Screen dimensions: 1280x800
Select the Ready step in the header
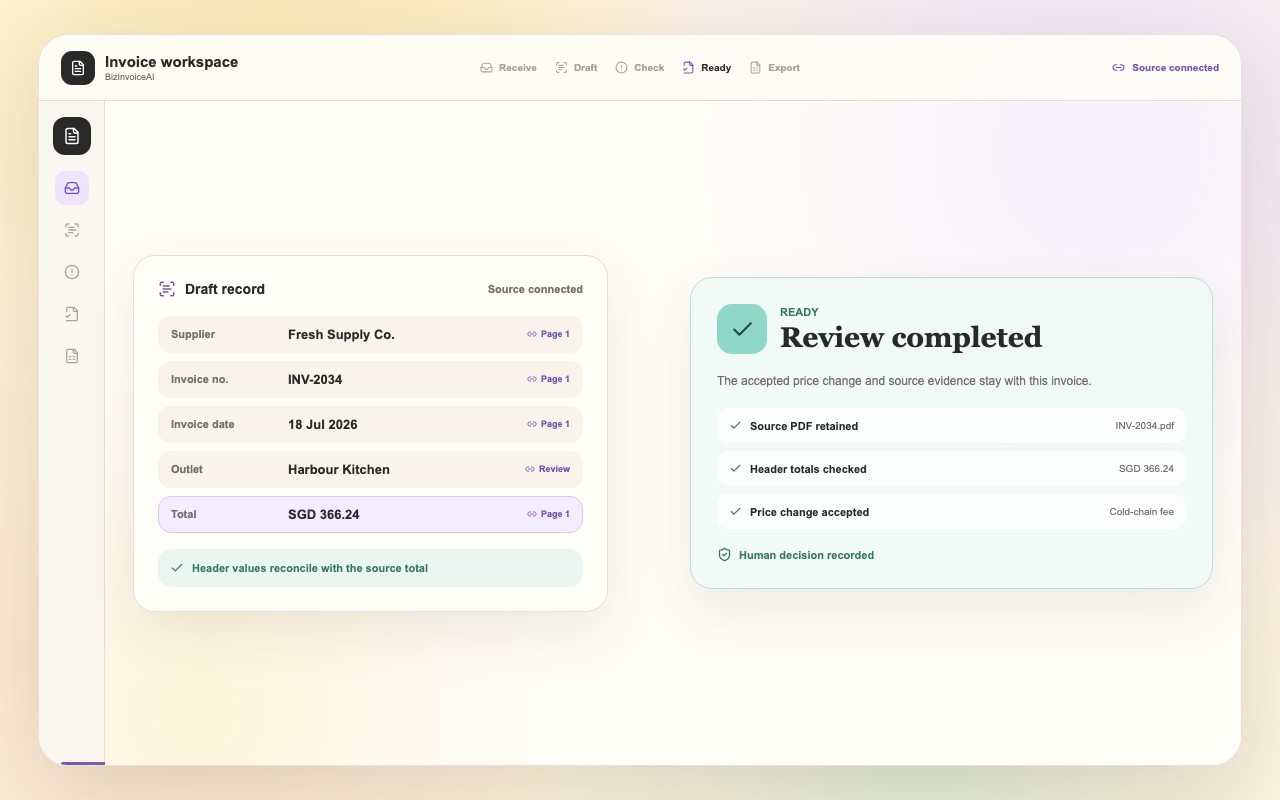tap(707, 68)
